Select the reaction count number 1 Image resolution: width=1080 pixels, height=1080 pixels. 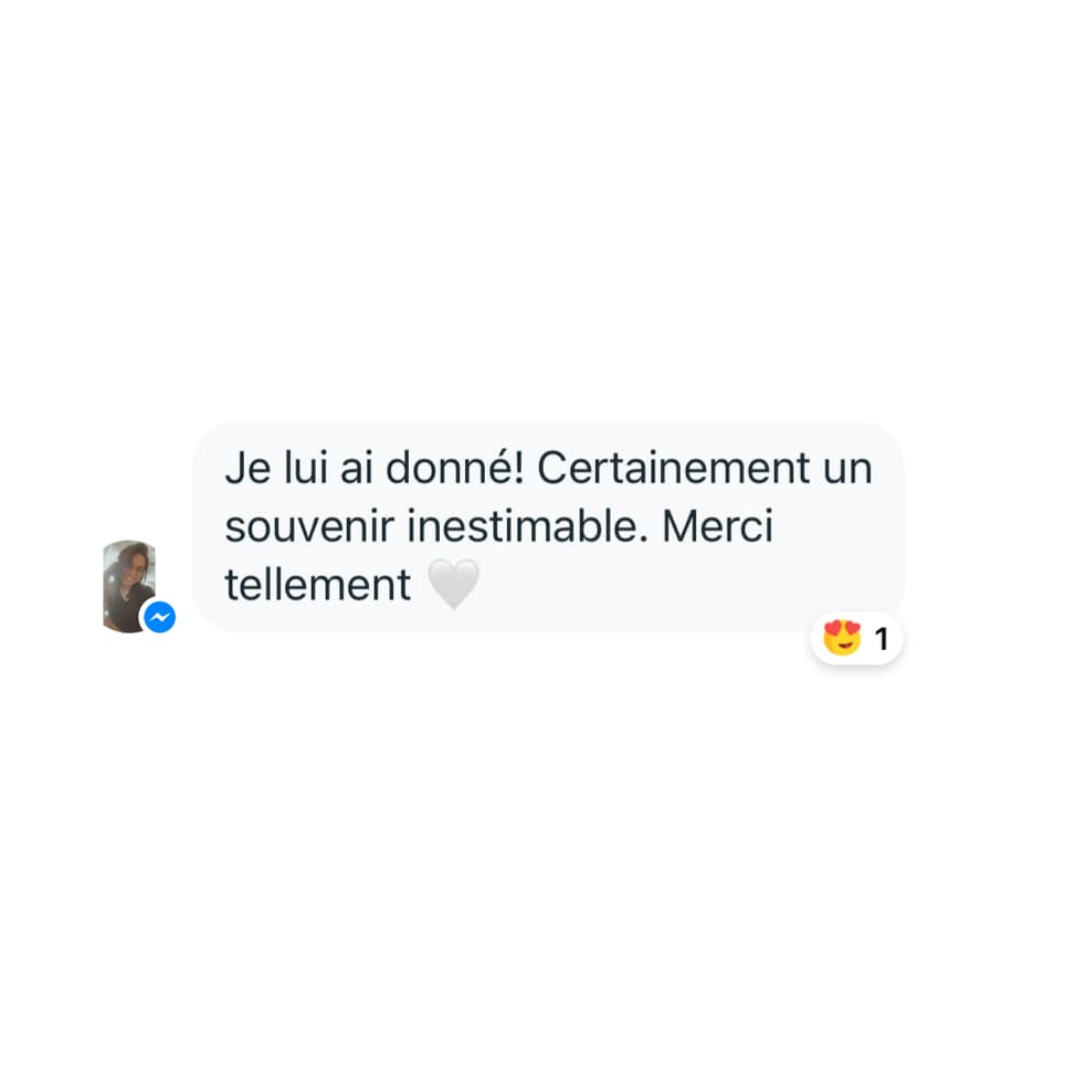(x=882, y=639)
